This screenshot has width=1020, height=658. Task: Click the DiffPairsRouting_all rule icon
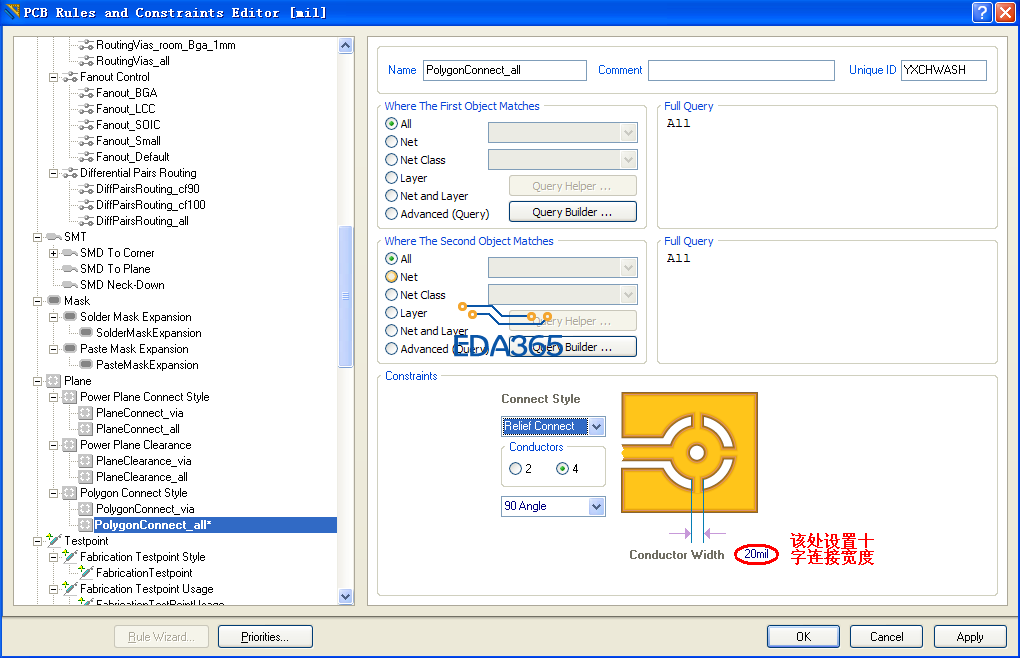tap(86, 221)
